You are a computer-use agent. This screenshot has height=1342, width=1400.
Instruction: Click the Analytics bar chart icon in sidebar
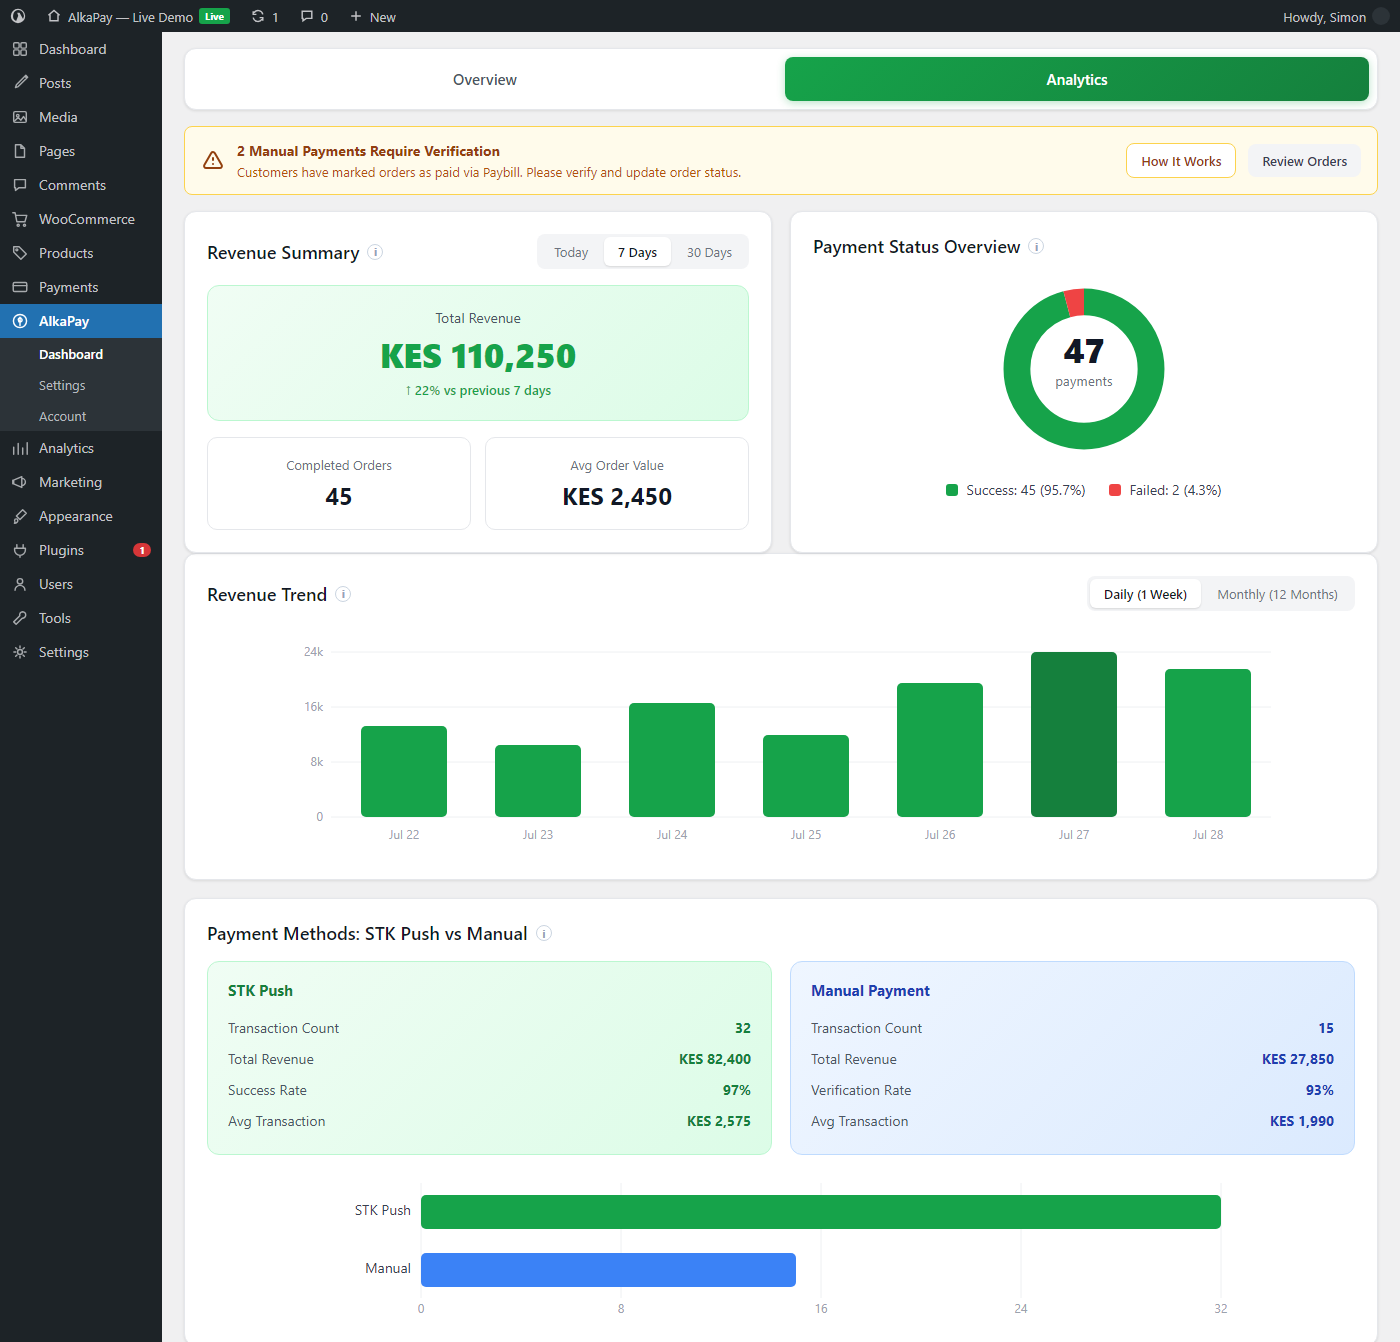coord(20,448)
